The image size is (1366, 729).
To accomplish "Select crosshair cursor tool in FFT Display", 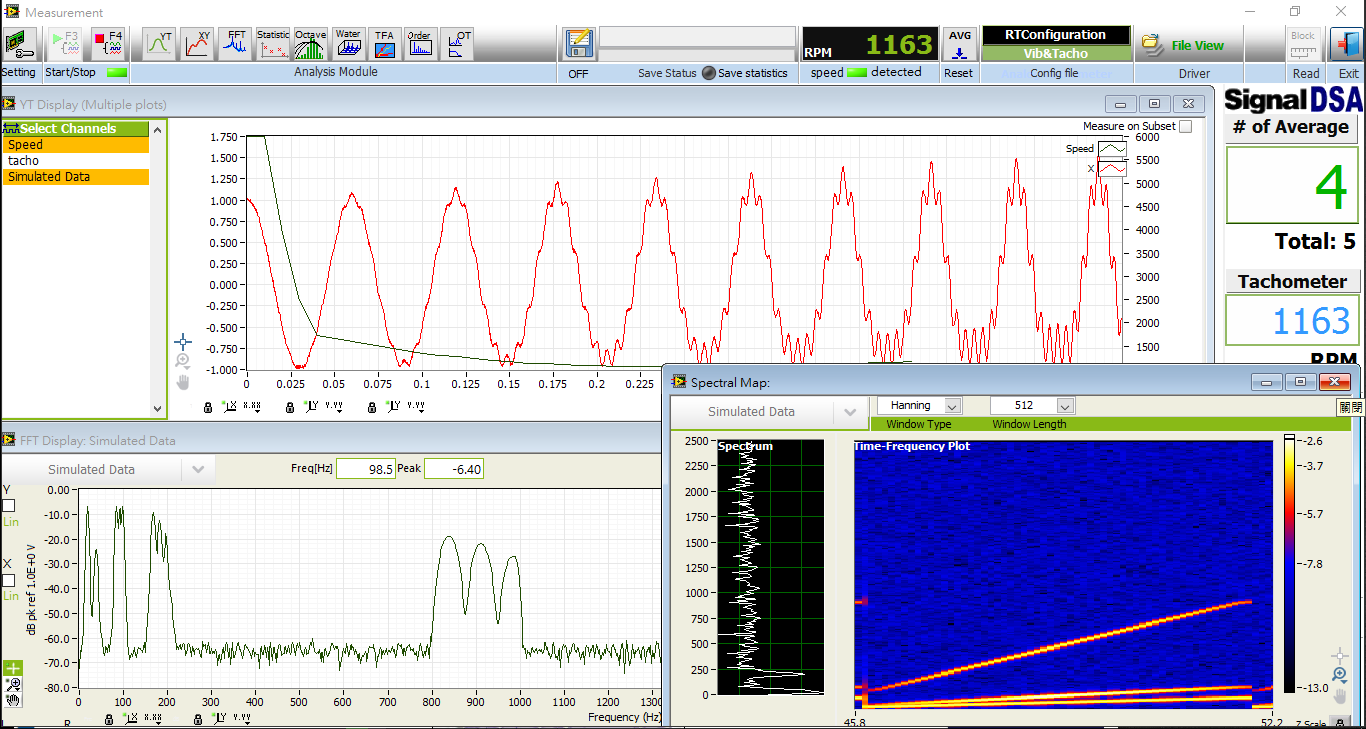I will [13, 667].
